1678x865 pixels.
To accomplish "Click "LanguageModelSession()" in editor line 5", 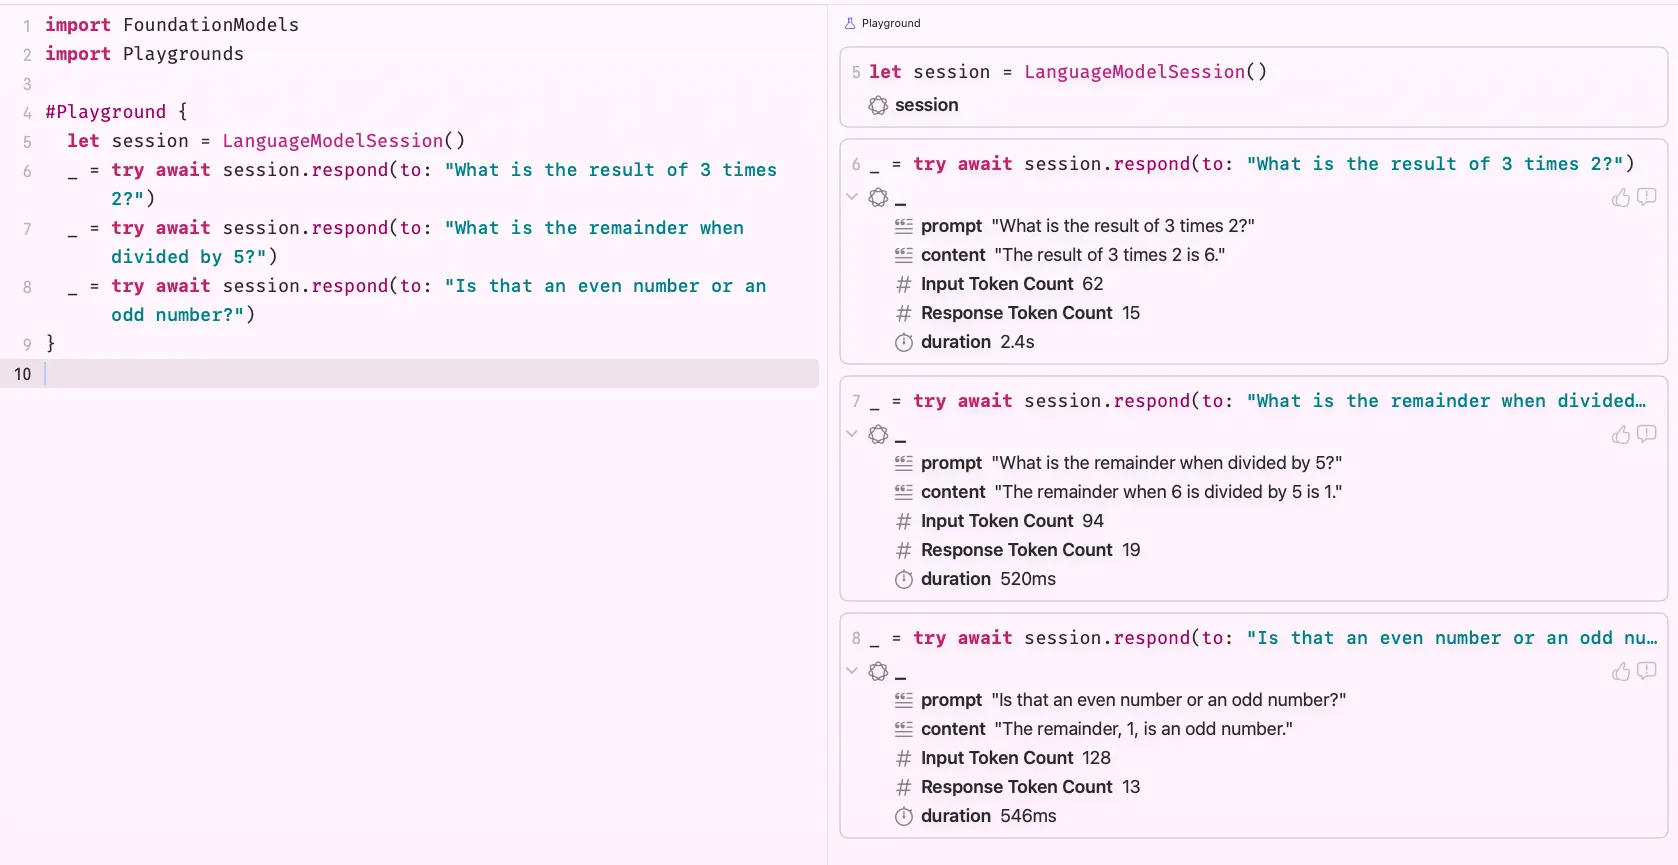I will point(343,141).
